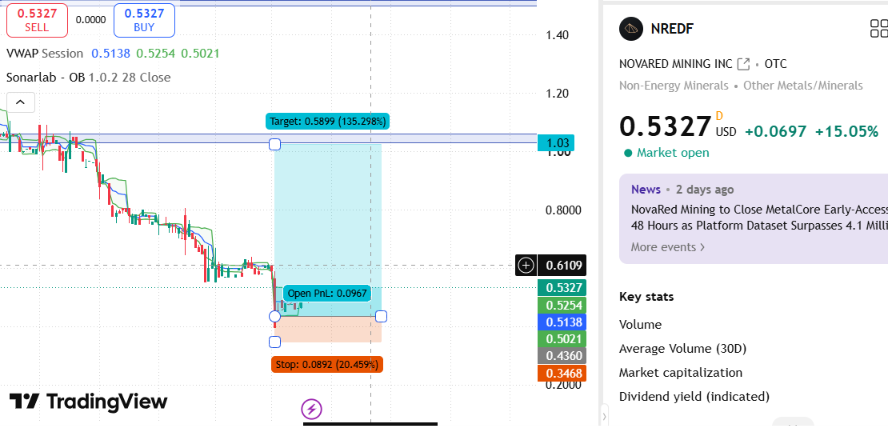This screenshot has width=888, height=426.
Task: Click the entry left handle of long position
Action: click(x=275, y=316)
